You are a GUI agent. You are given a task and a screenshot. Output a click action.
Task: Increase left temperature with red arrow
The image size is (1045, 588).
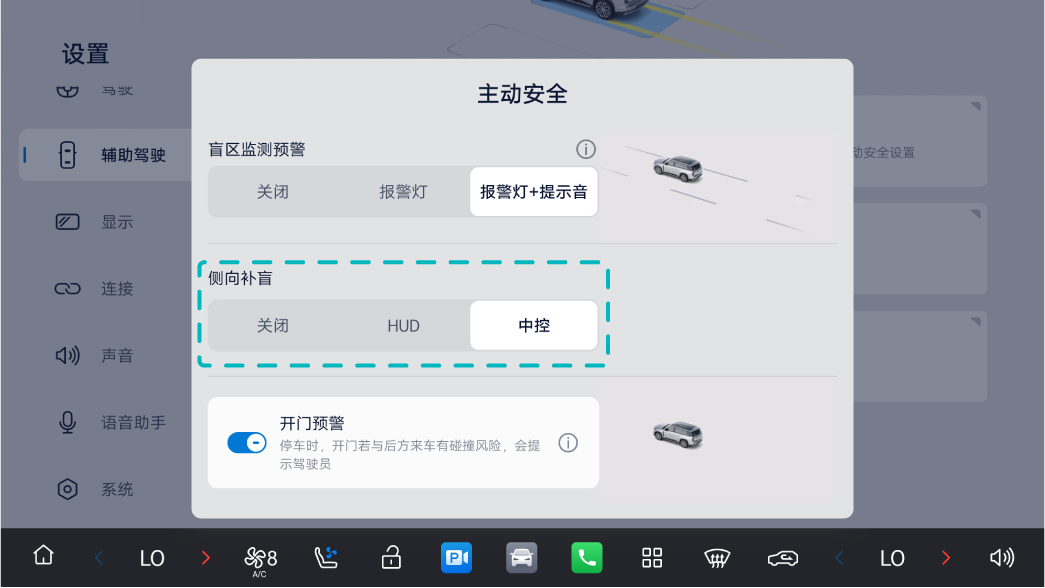[x=206, y=557]
